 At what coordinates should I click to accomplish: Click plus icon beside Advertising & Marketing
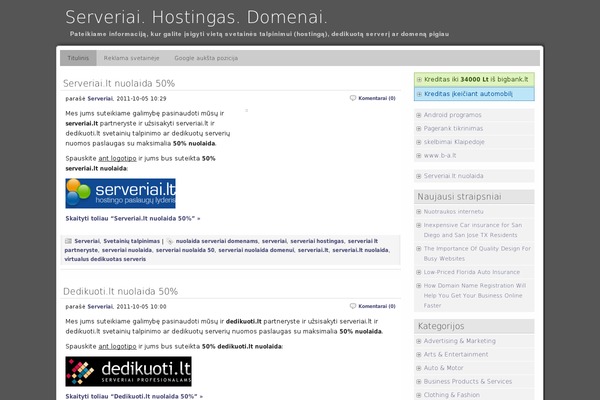tap(419, 341)
